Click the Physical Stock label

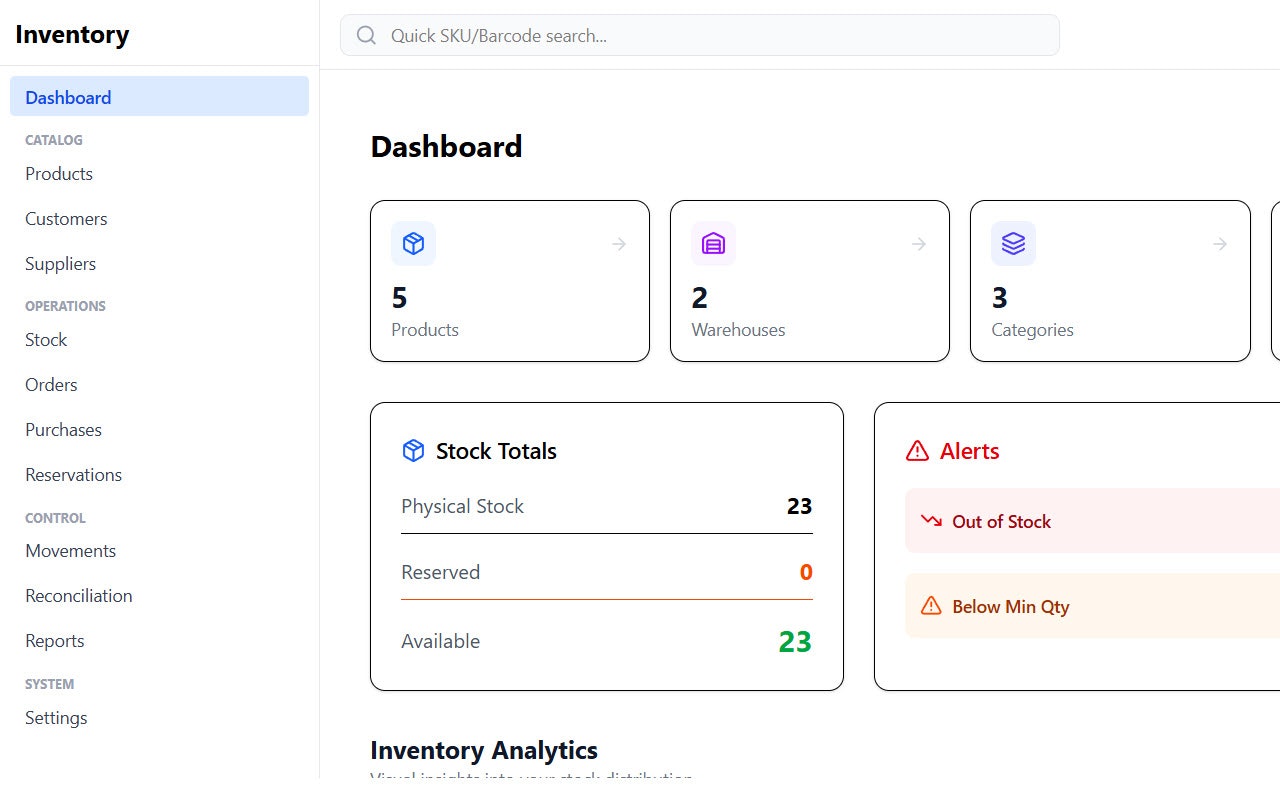[462, 507]
